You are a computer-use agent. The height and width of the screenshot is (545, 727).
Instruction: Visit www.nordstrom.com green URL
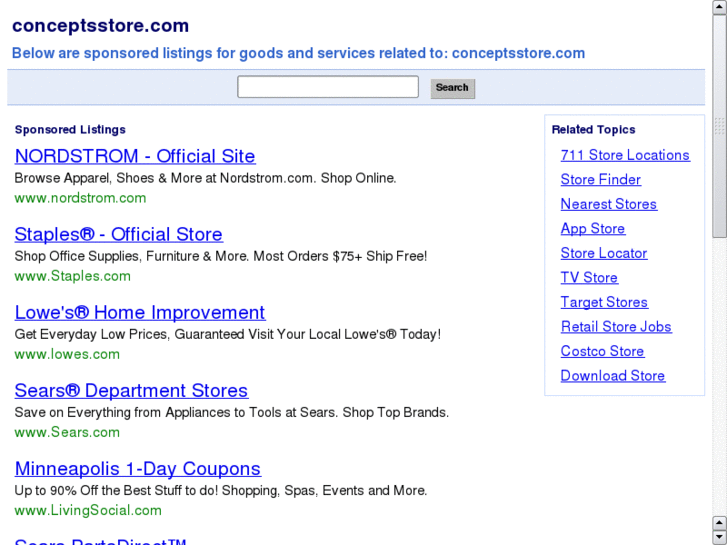pyautogui.click(x=80, y=198)
